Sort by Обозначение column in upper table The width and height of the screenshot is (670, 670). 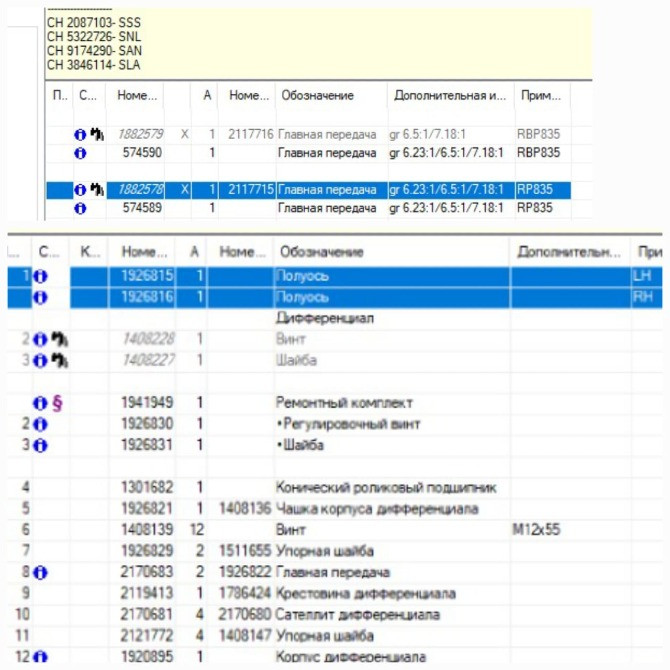(317, 96)
